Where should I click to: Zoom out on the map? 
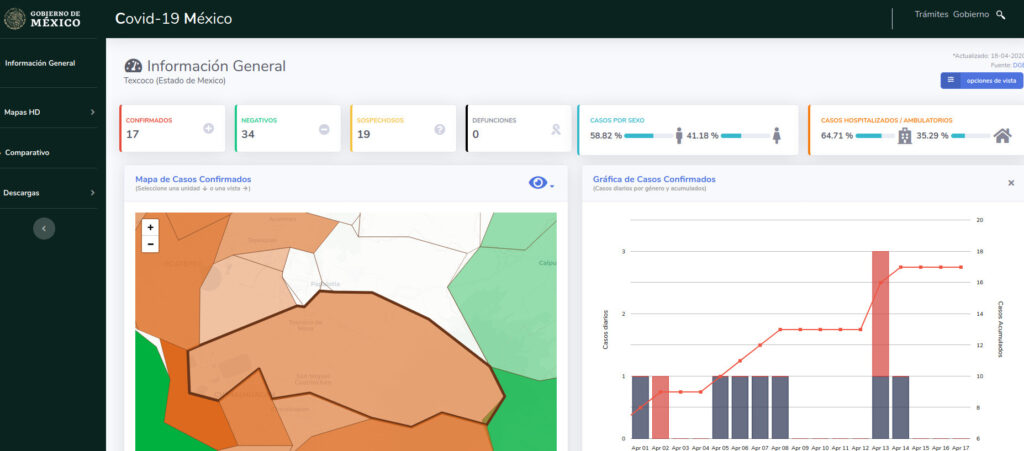(150, 244)
